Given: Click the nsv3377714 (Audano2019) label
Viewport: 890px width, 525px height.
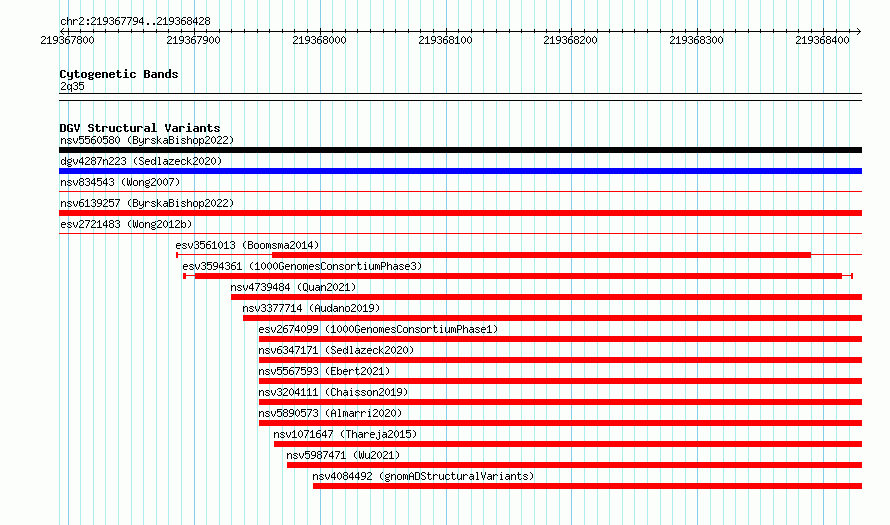Looking at the screenshot, I should click(x=311, y=308).
